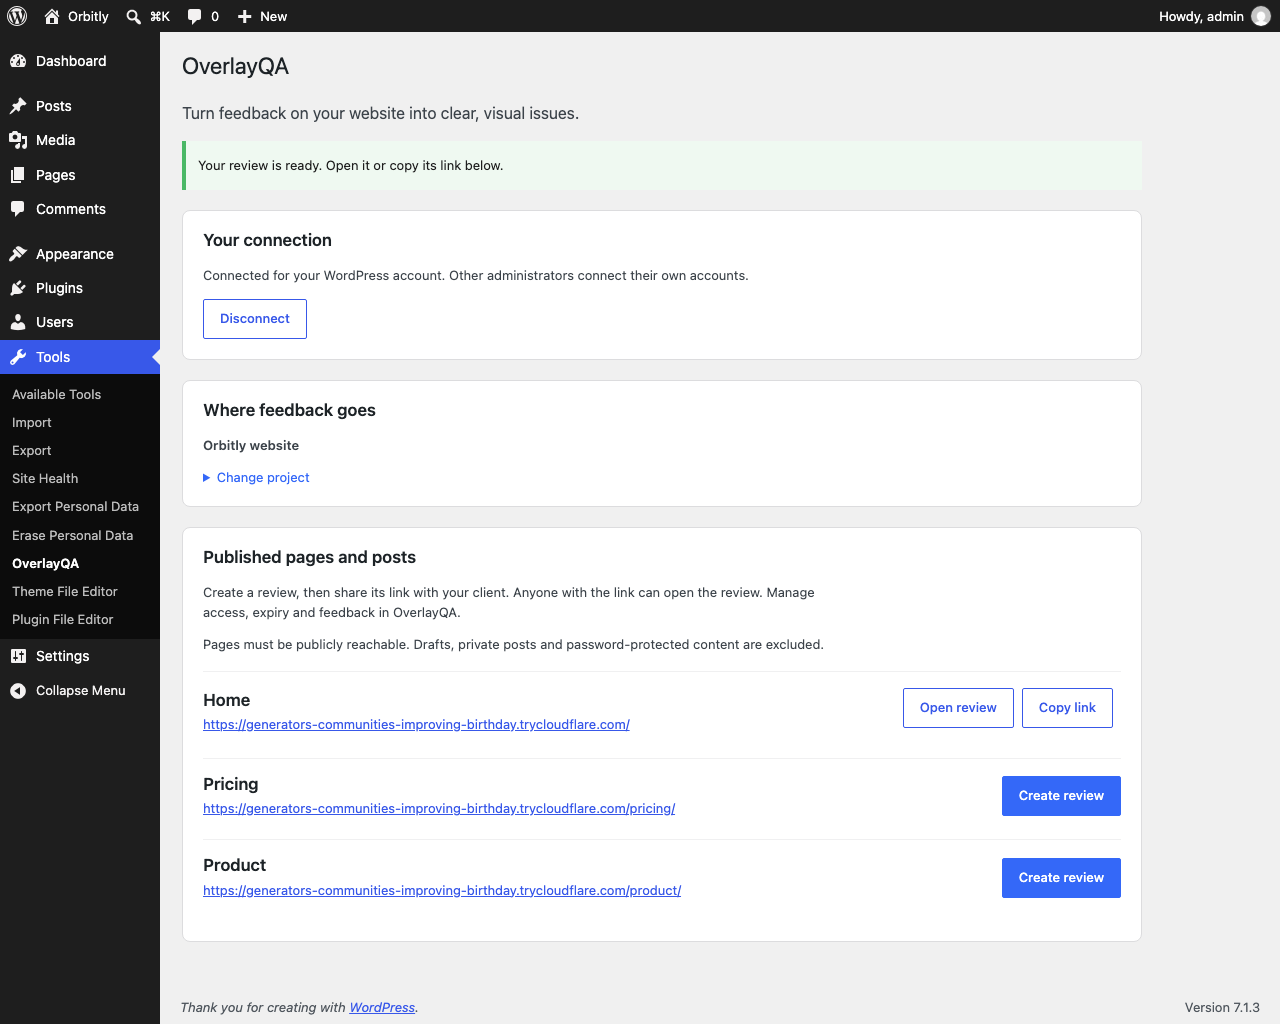Click the Tools wrench icon
This screenshot has width=1280, height=1024.
[x=18, y=357]
